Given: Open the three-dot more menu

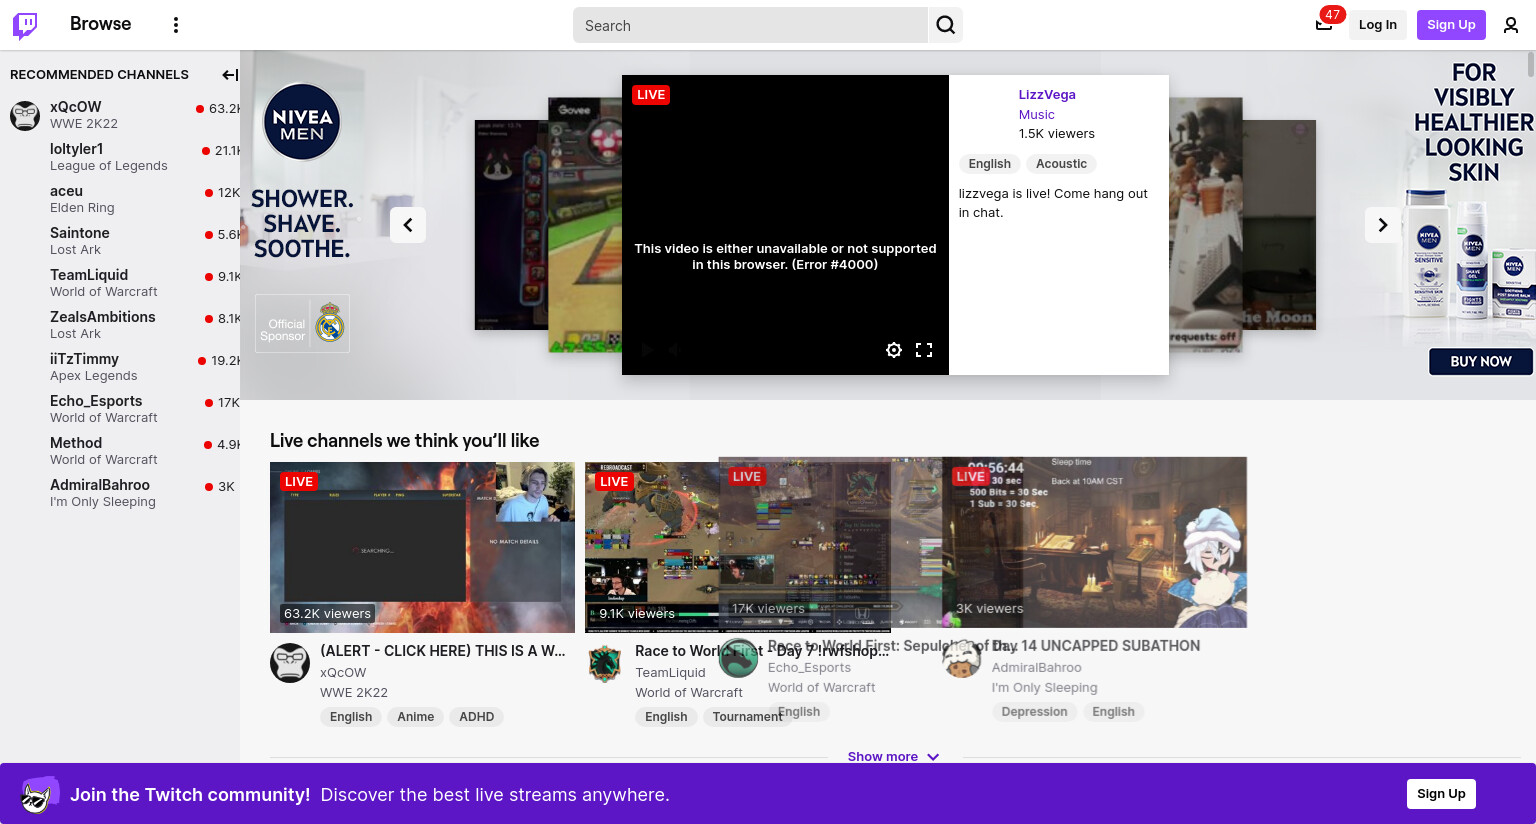Looking at the screenshot, I should coord(176,25).
